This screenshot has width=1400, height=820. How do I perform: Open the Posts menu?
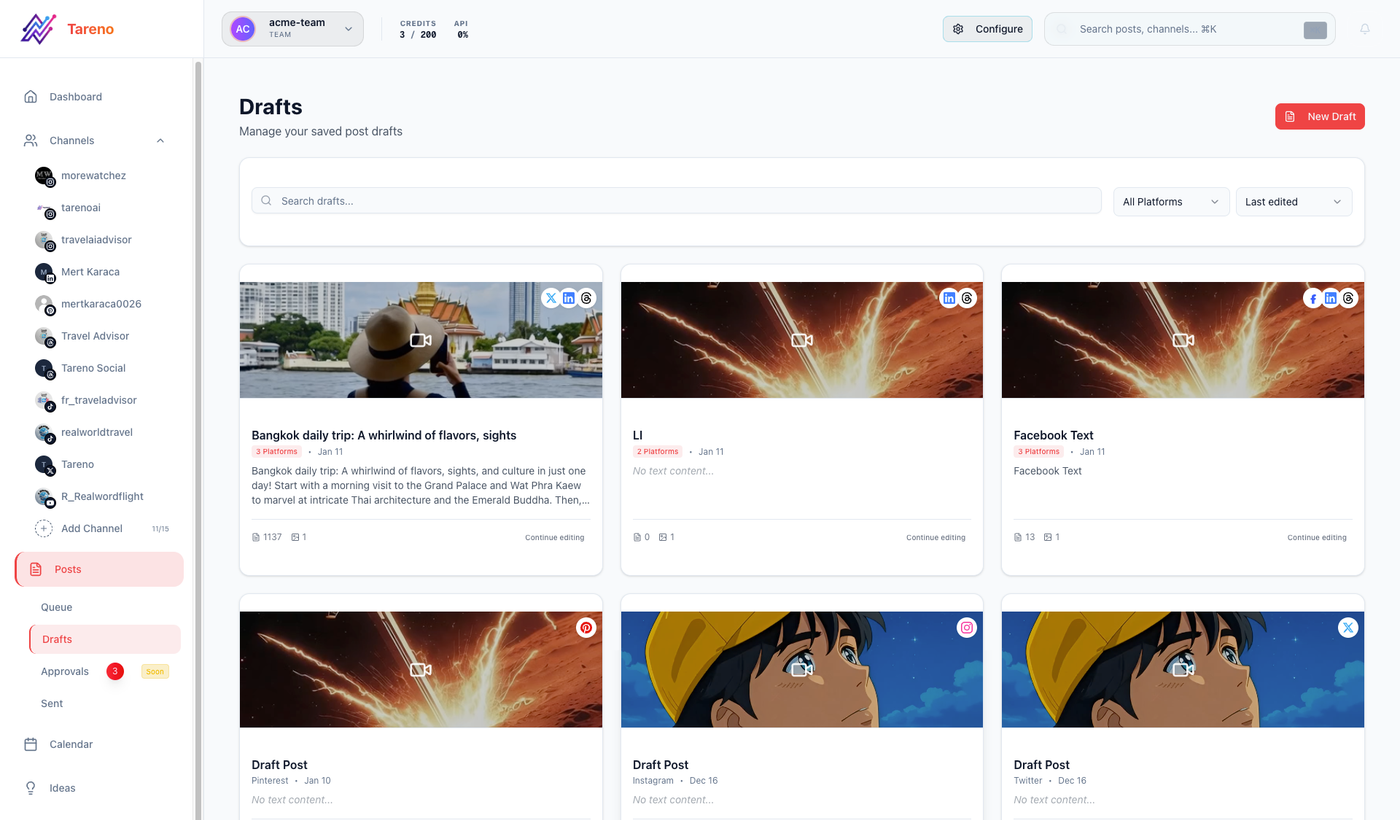point(99,569)
